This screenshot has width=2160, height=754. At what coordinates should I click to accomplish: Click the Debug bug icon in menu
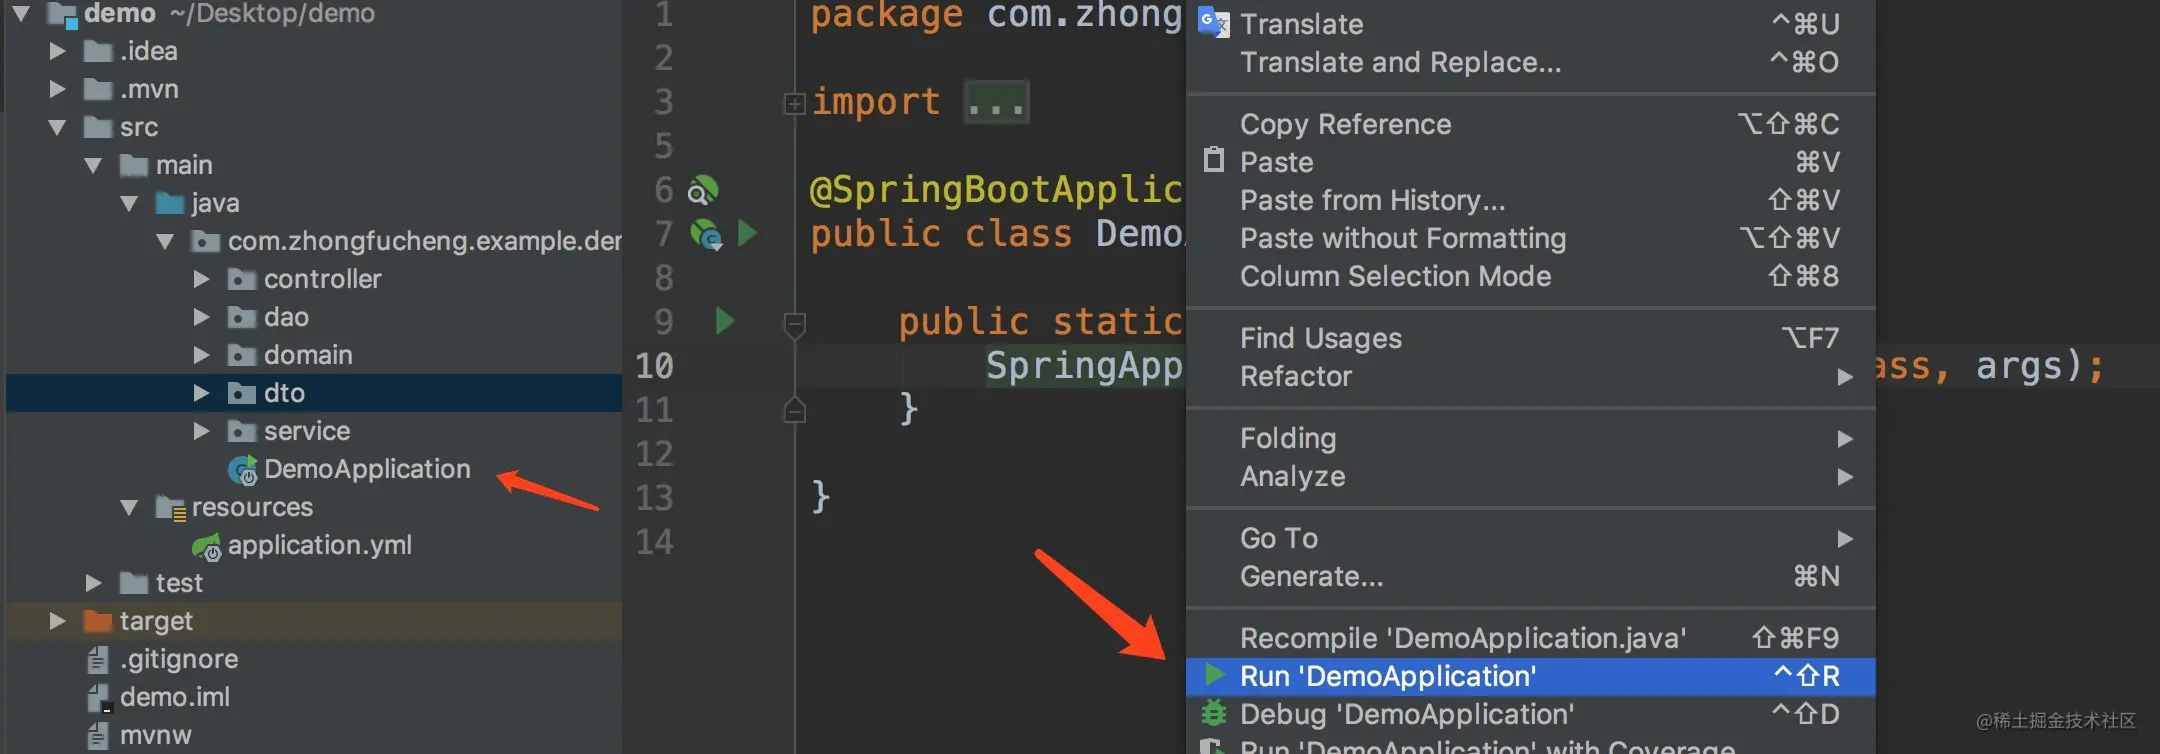(x=1214, y=713)
